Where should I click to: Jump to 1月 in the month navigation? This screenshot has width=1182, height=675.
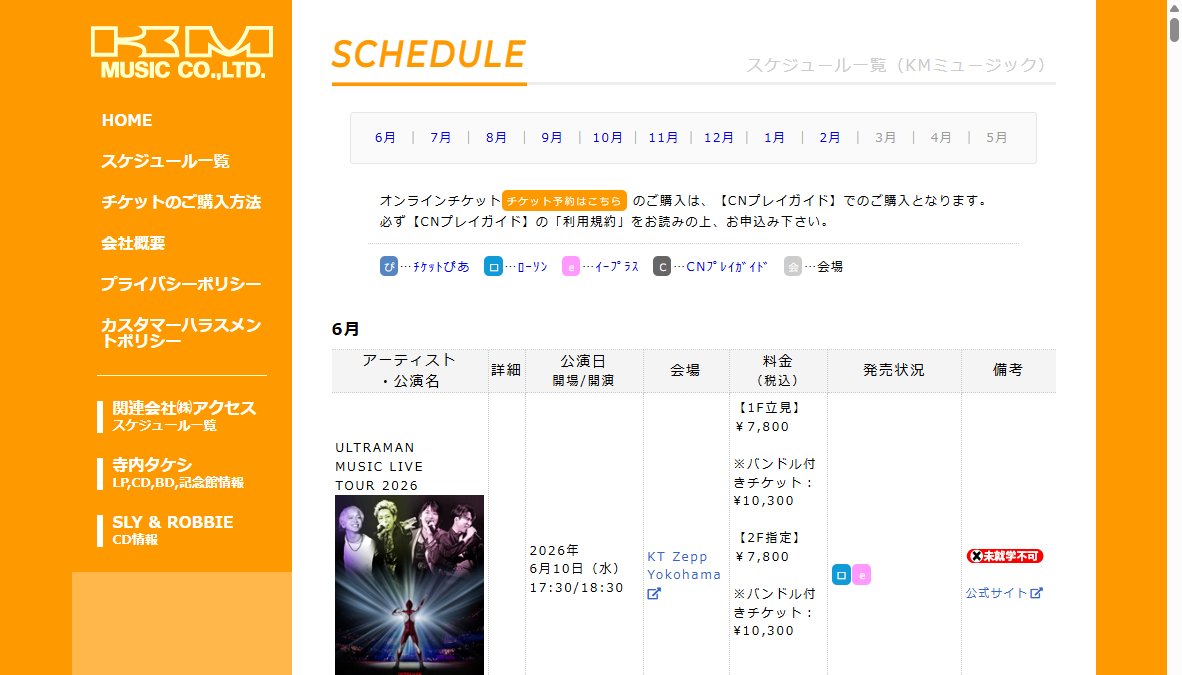point(774,137)
